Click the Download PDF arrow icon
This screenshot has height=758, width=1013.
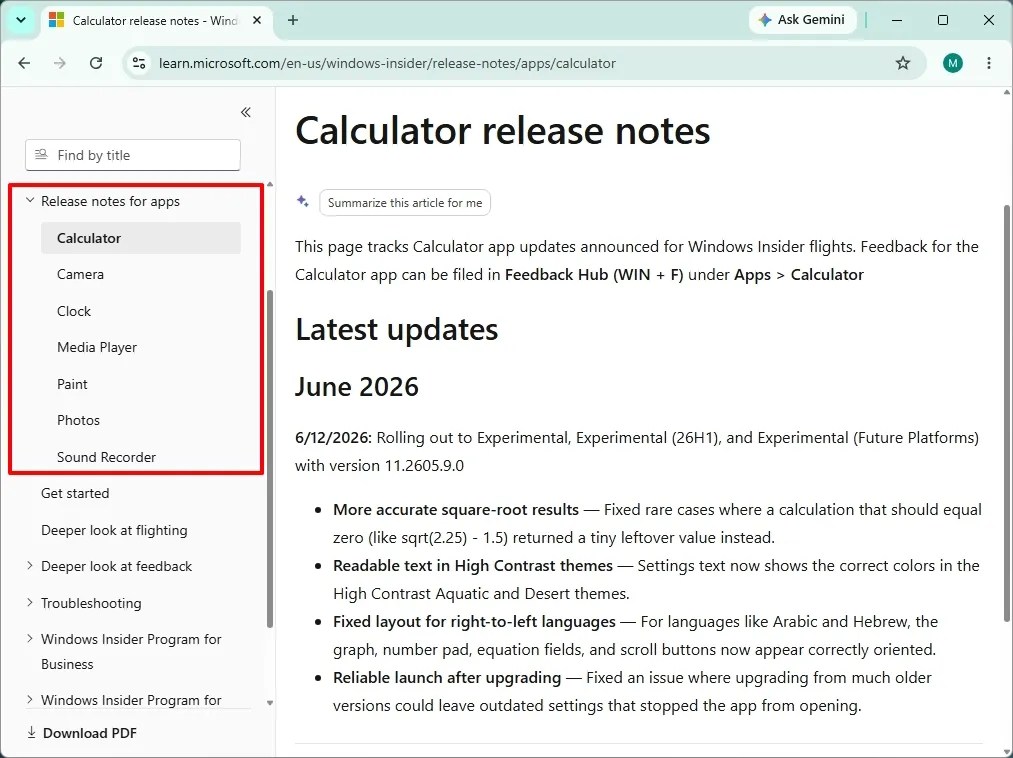[31, 732]
